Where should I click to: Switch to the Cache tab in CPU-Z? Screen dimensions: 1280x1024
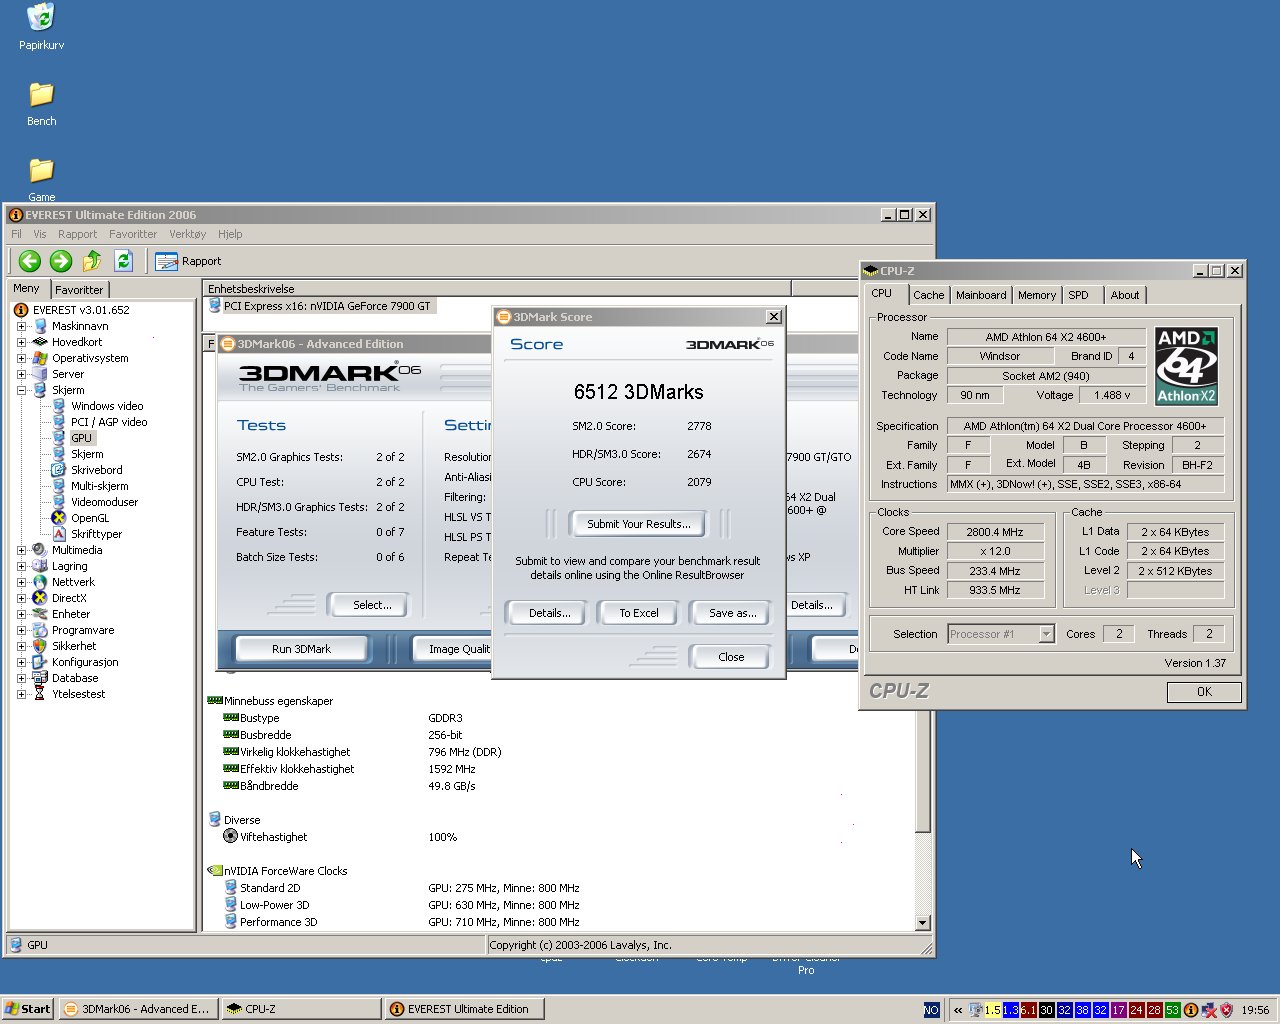[928, 295]
